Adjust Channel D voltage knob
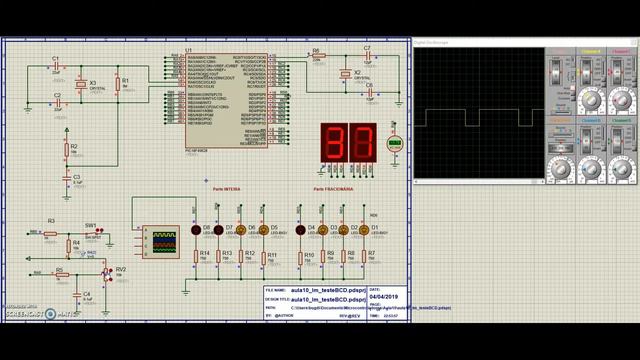The image size is (640, 360). [622, 169]
